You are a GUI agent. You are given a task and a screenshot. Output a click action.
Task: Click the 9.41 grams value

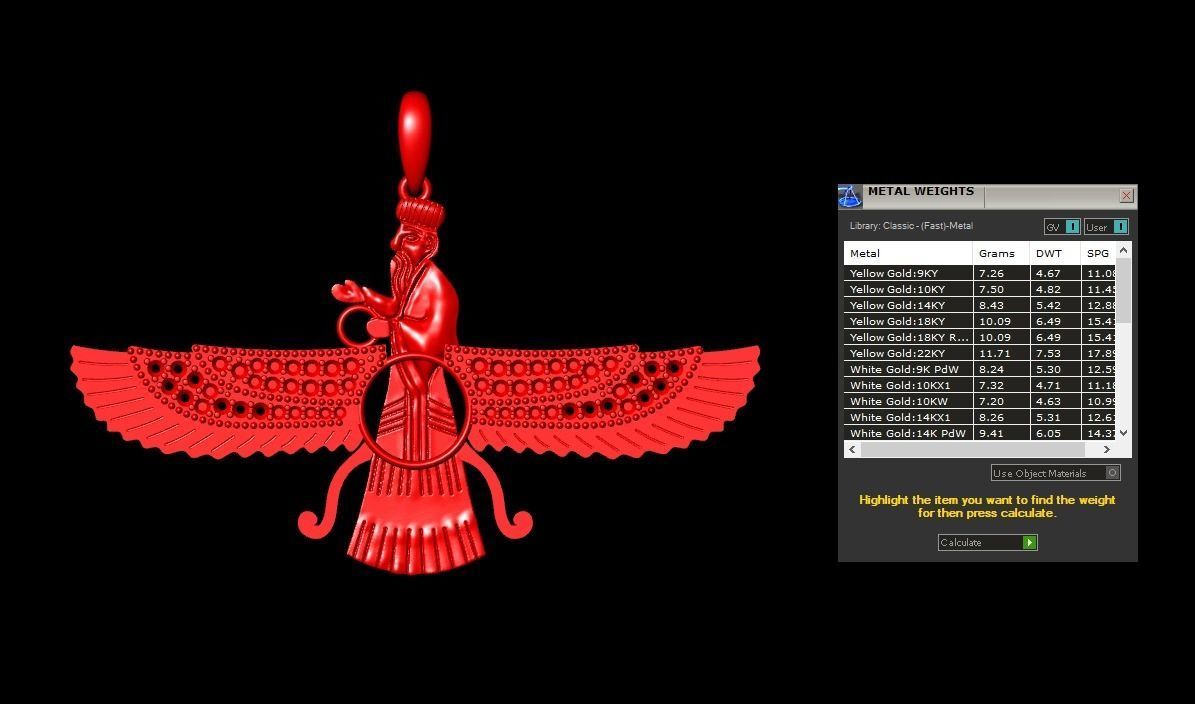click(x=992, y=433)
